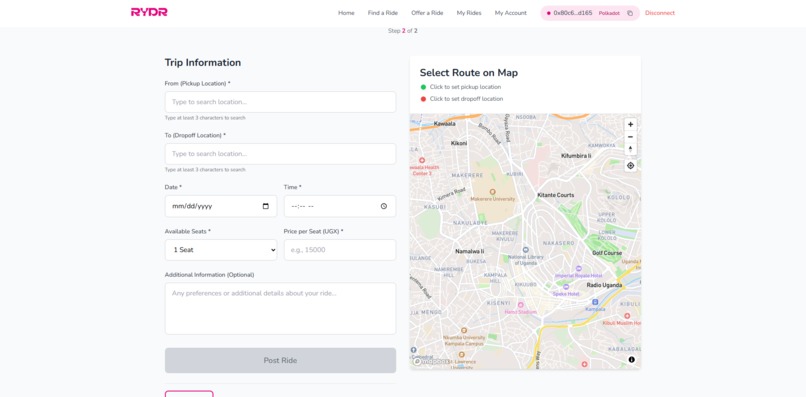The width and height of the screenshot is (806, 397).
Task: Locate me with the geolocate map icon
Action: click(630, 166)
